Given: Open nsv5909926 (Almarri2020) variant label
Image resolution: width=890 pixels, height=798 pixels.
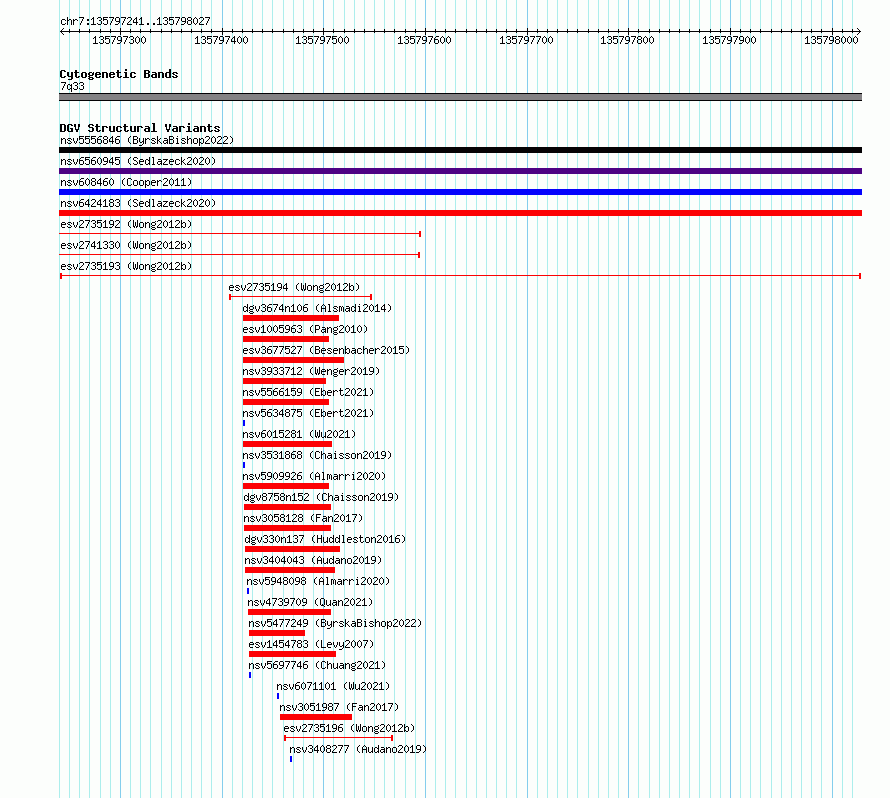Looking at the screenshot, I should coord(314,476).
